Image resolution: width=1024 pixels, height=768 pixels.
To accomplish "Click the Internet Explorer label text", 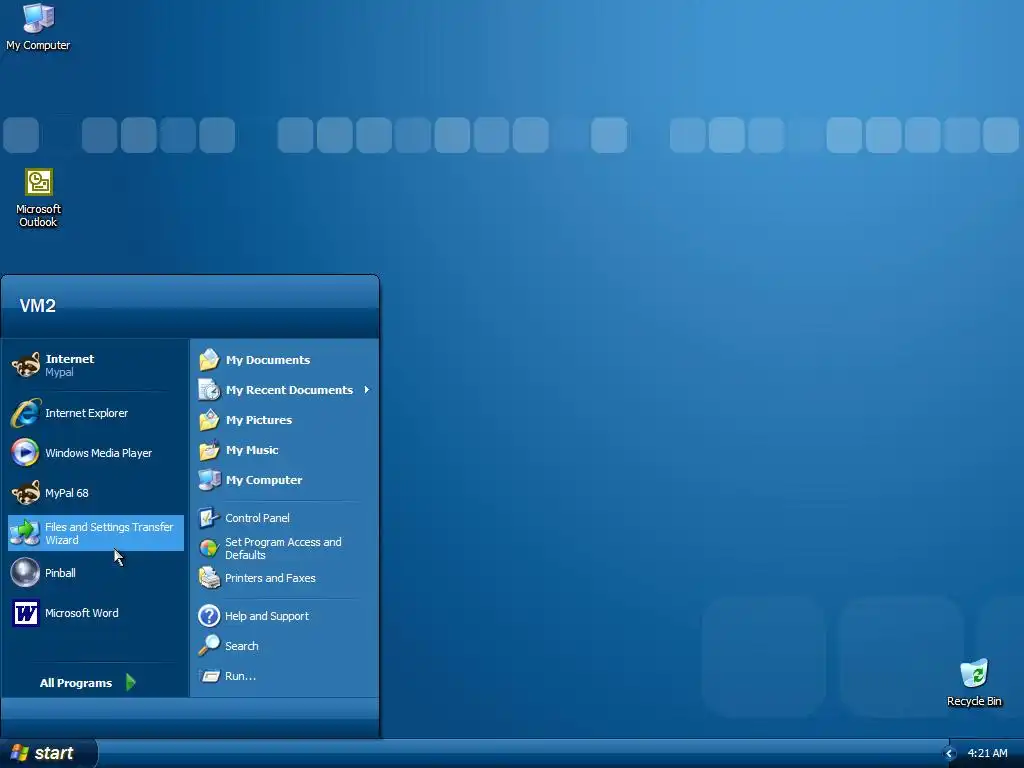I will pyautogui.click(x=86, y=413).
